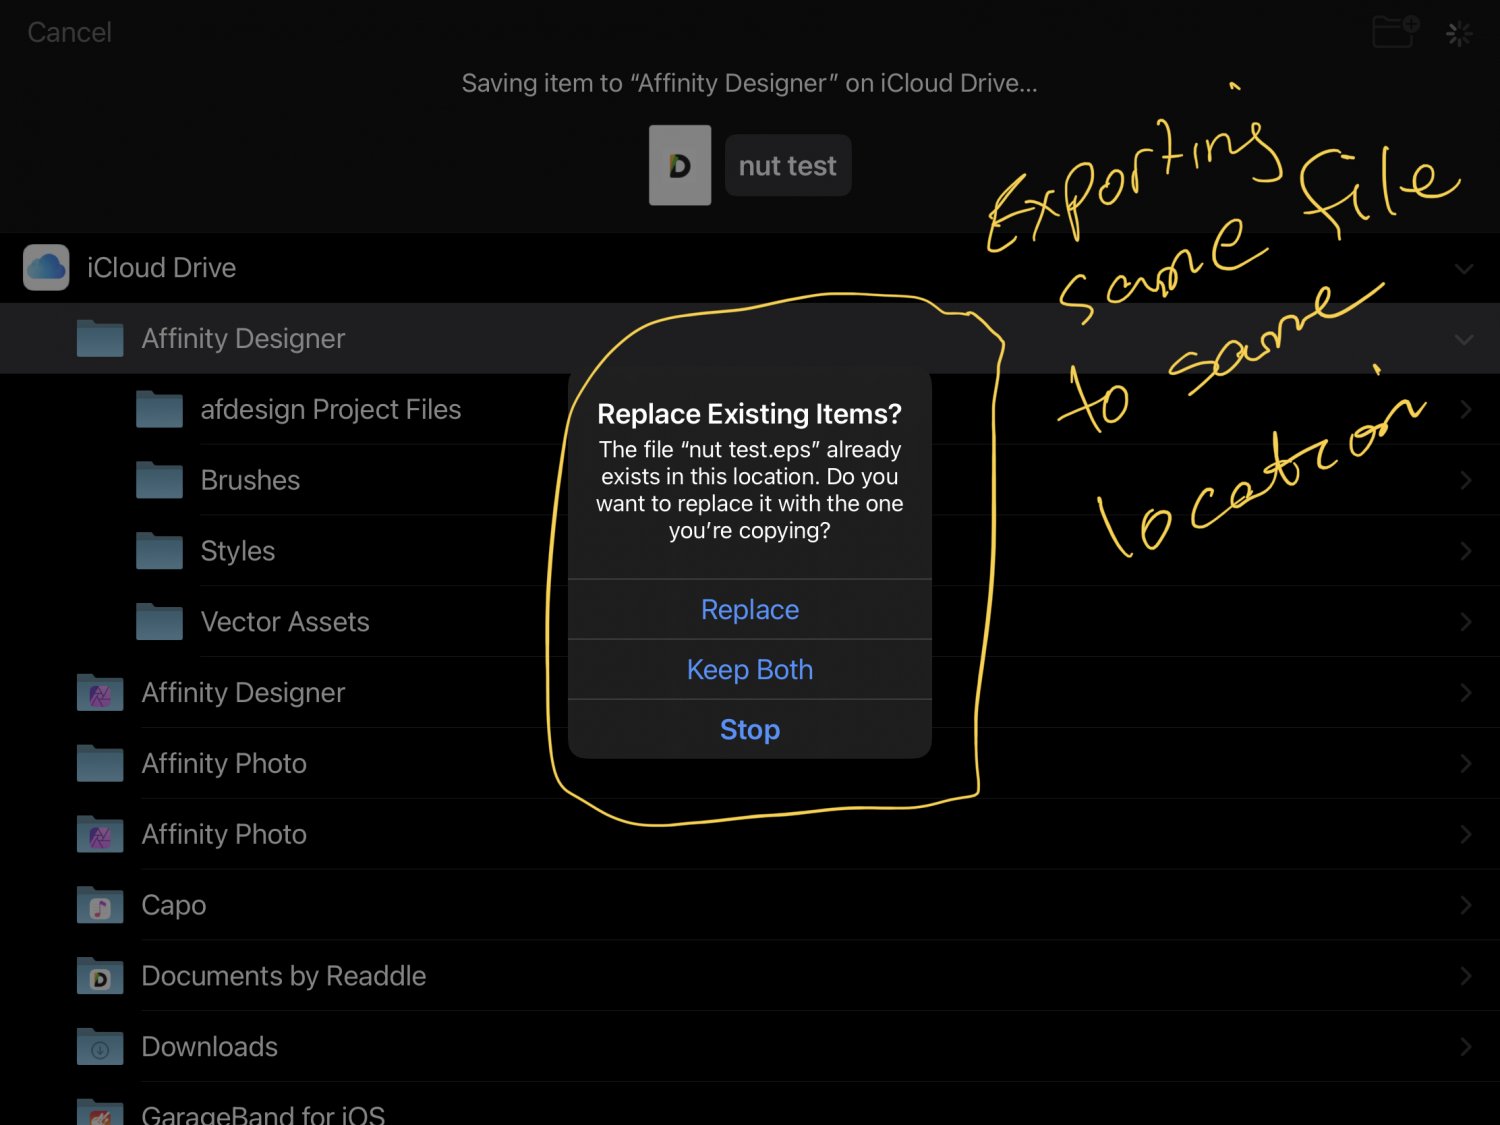Tap Replace to overwrite the existing file

pos(749,609)
